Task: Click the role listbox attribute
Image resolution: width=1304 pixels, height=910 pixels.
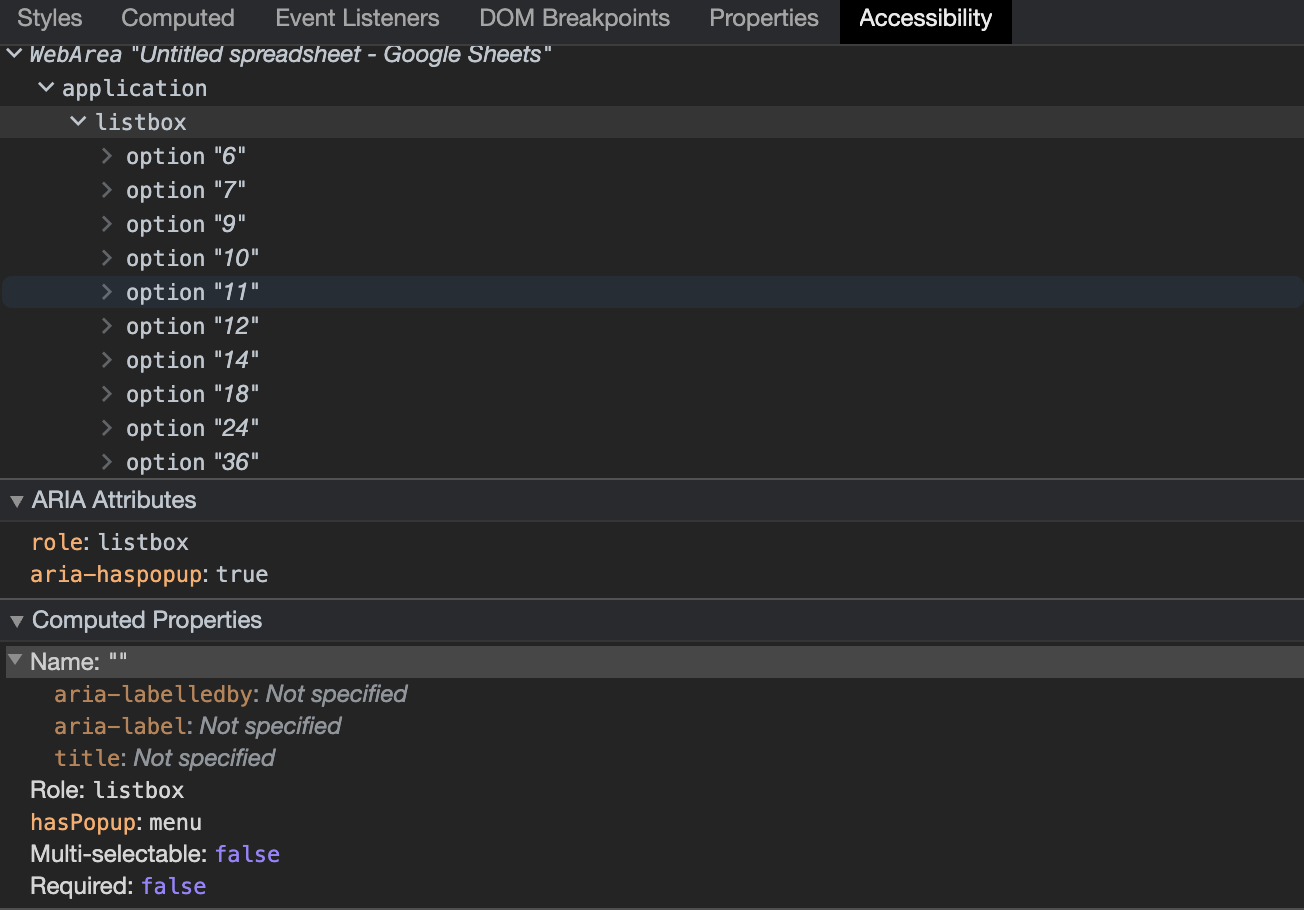Action: coord(110,542)
